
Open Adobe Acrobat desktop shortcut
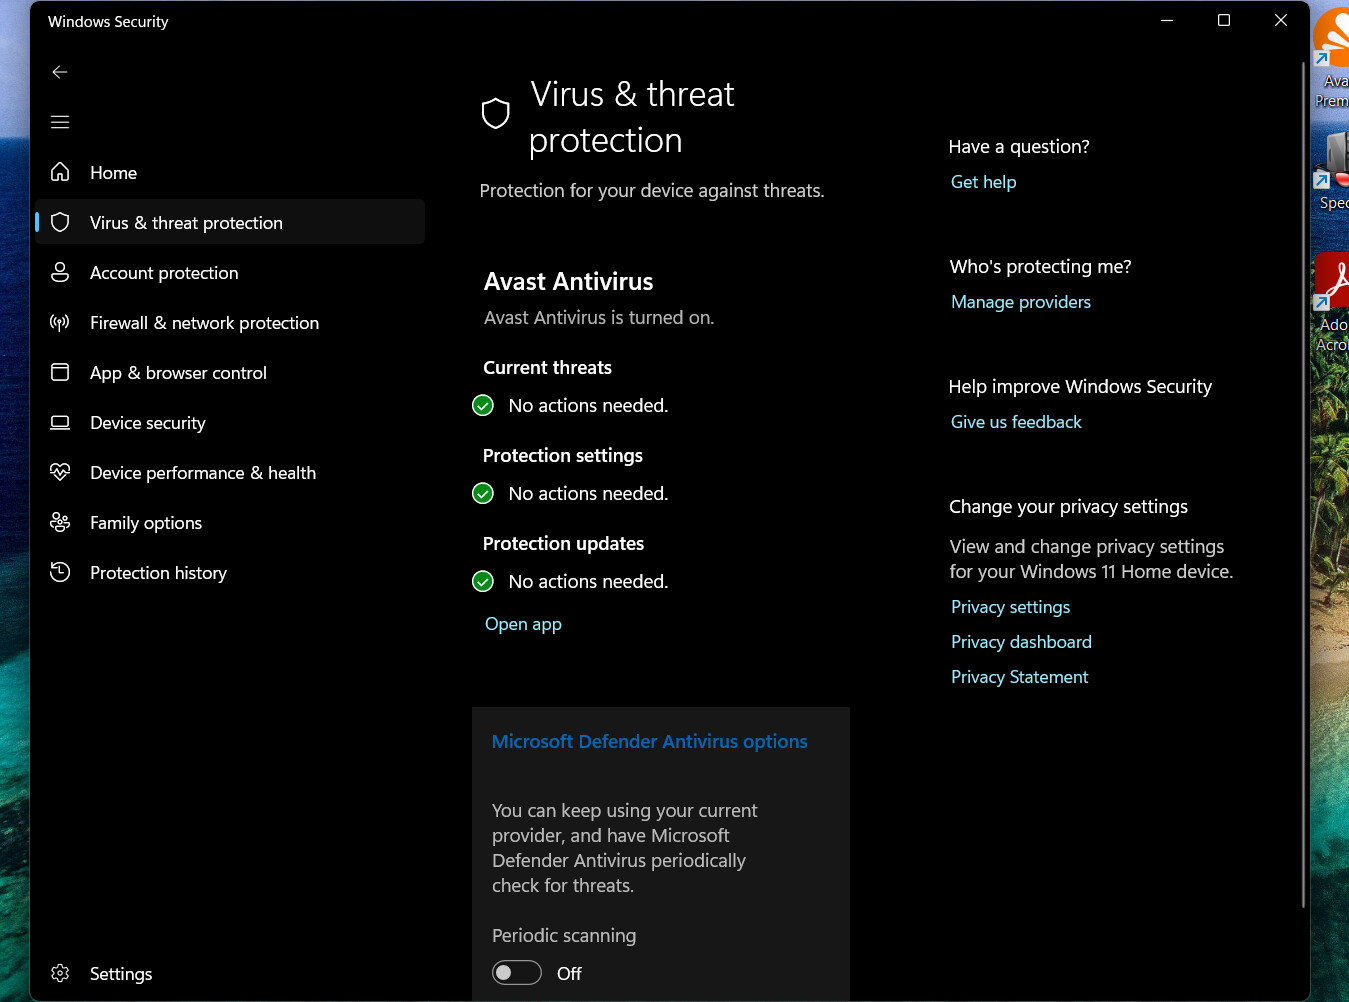pos(1331,302)
